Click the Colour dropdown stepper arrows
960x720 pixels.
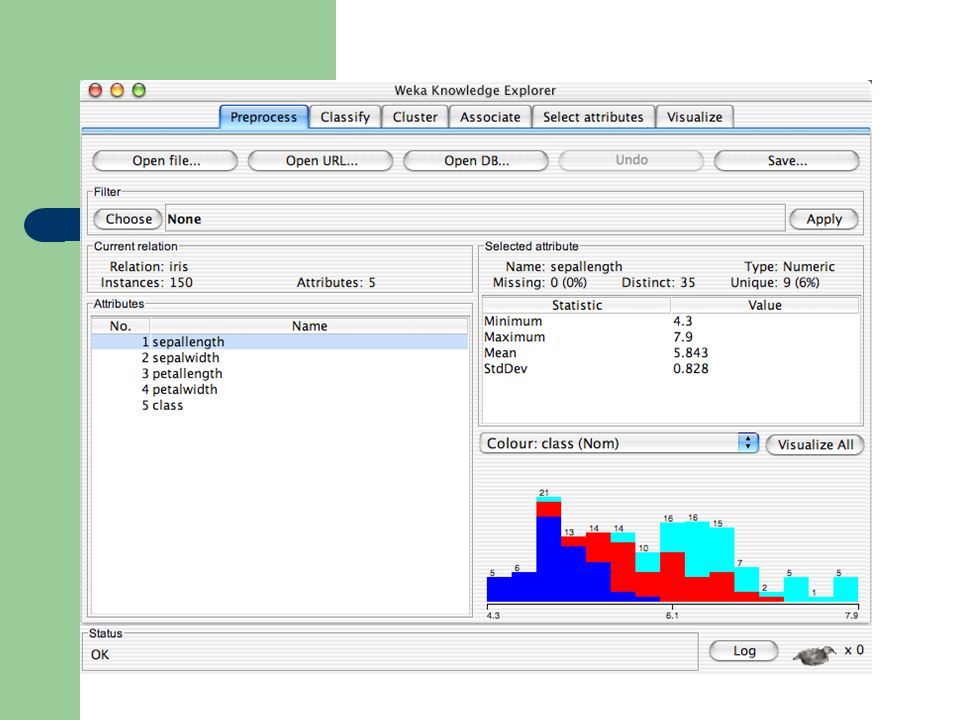[748, 443]
